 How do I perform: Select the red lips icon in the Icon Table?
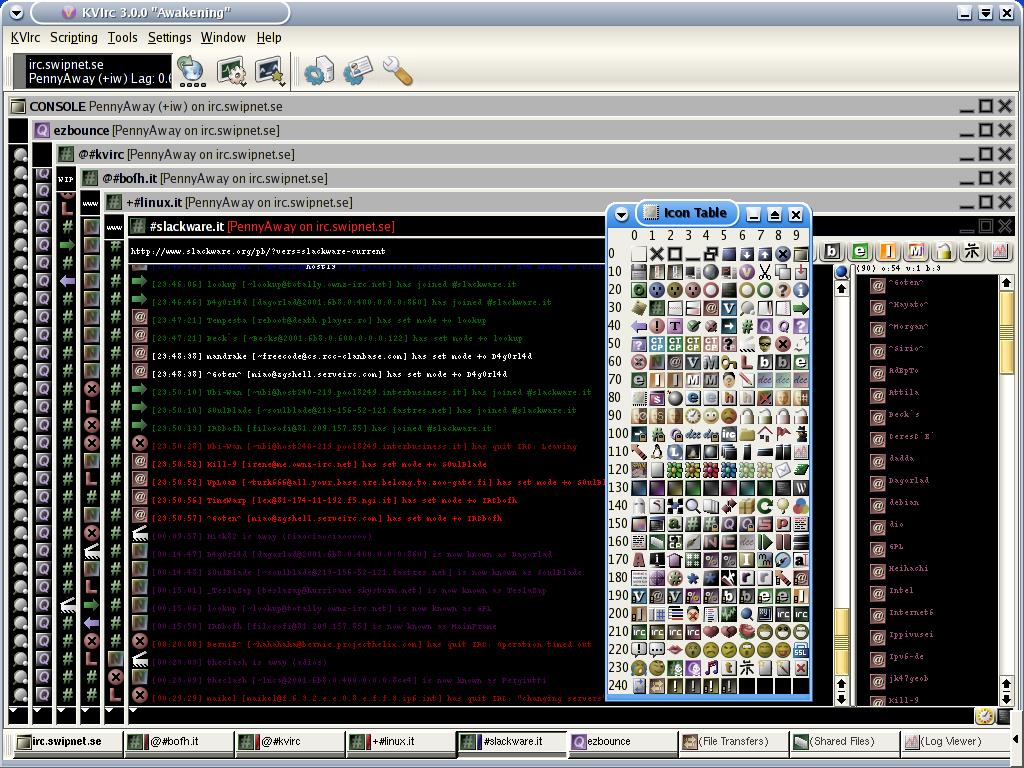click(675, 650)
